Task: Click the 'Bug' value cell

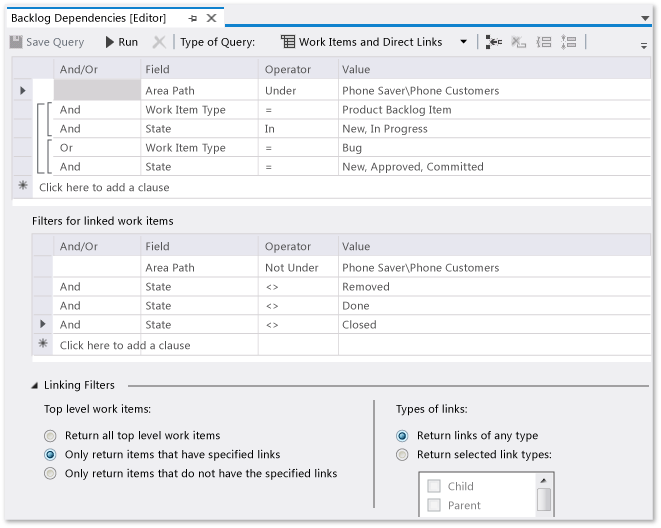Action: [x=494, y=147]
